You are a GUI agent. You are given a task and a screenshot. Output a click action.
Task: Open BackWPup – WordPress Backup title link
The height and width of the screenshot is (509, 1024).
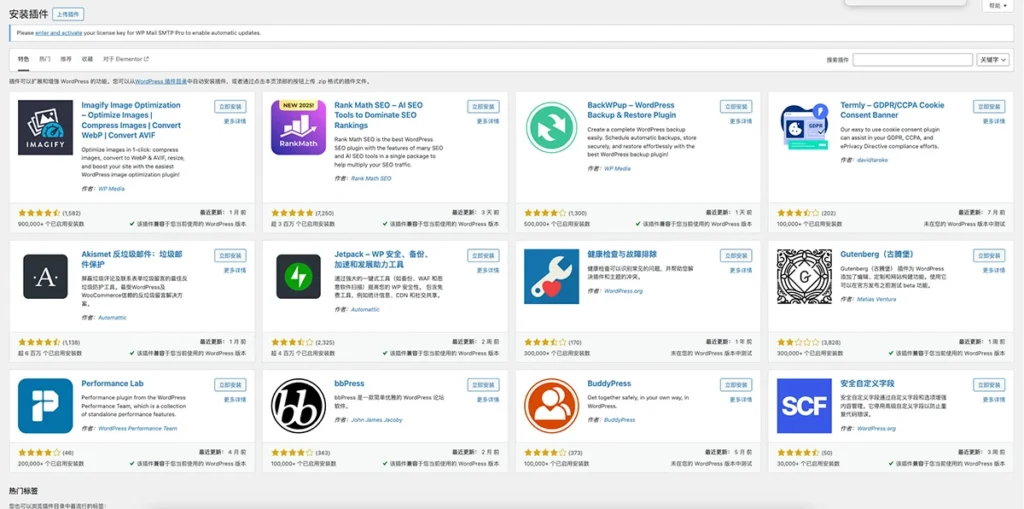coord(632,110)
